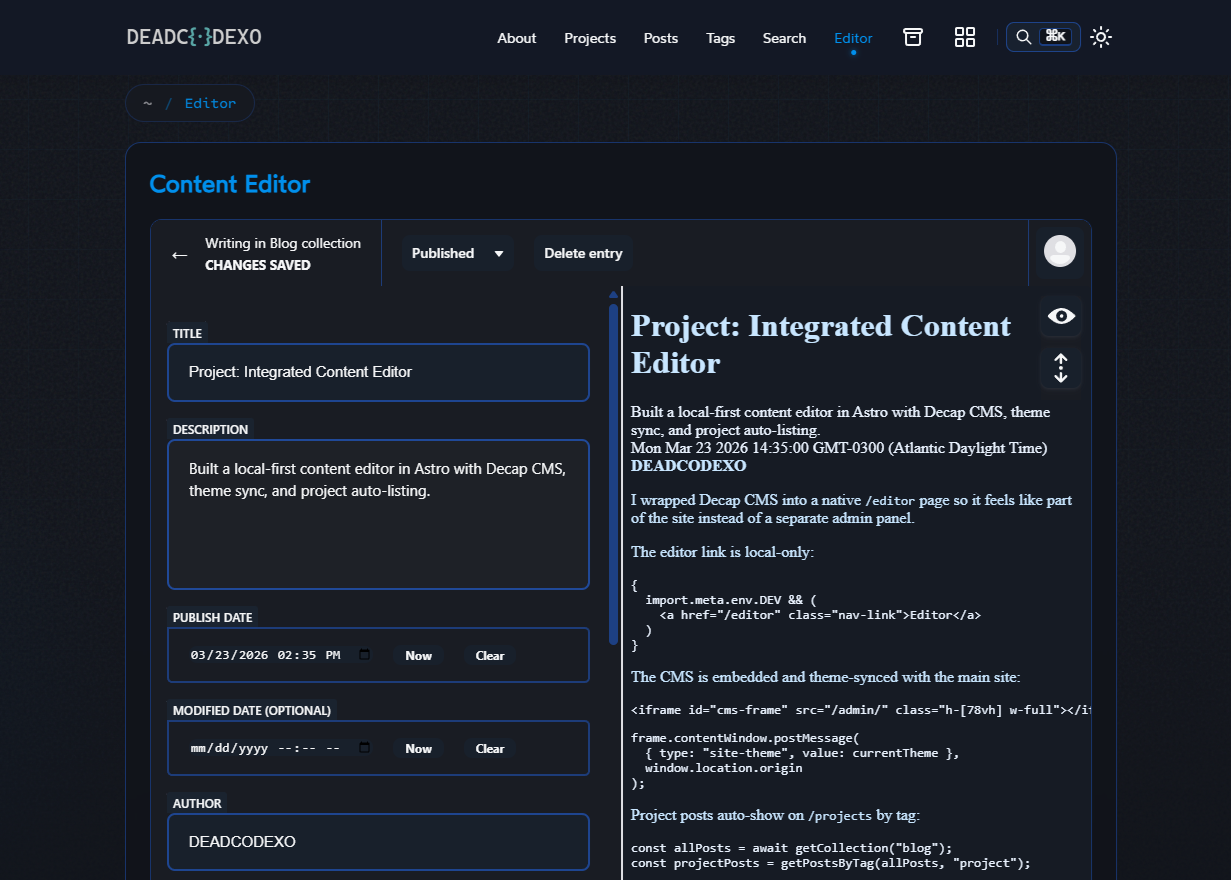Open Publish Date calendar picker icon

point(364,655)
